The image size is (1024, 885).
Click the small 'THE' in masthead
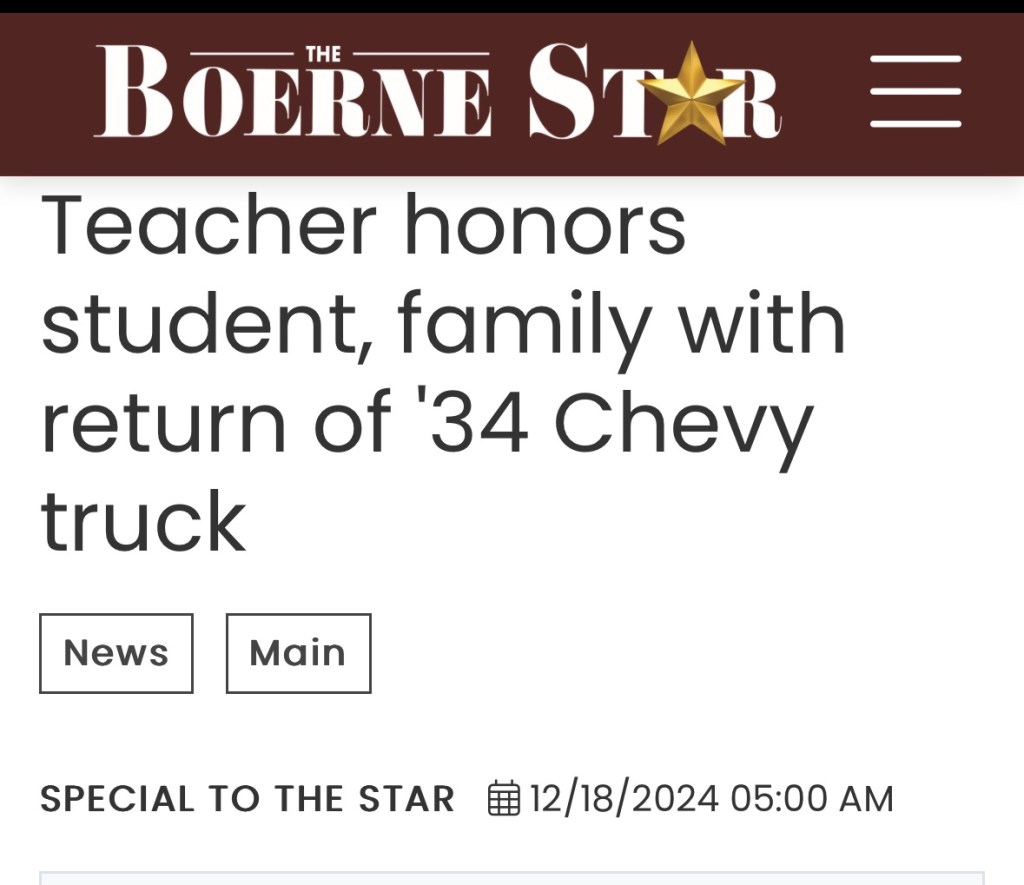[322, 54]
